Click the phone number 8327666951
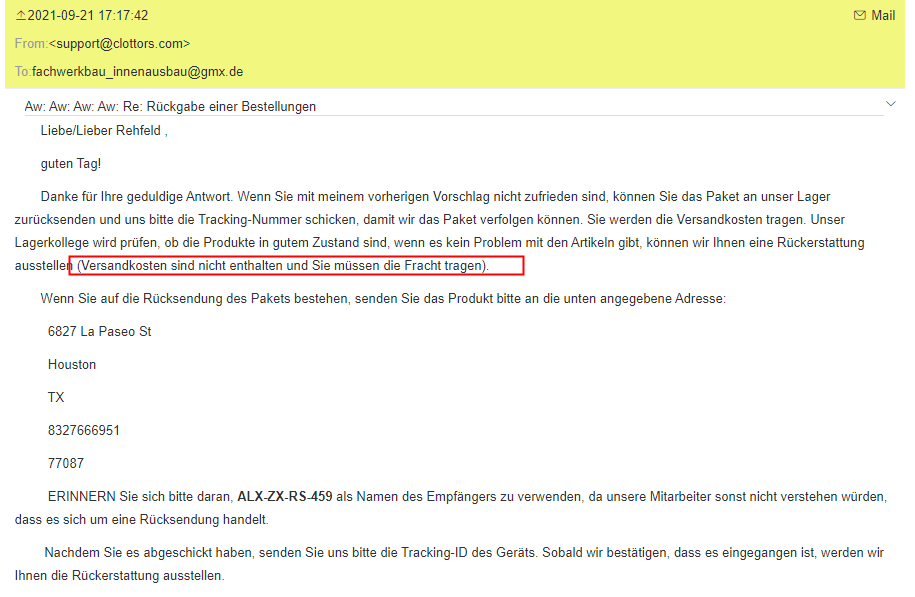The width and height of the screenshot is (915, 597). pos(84,431)
